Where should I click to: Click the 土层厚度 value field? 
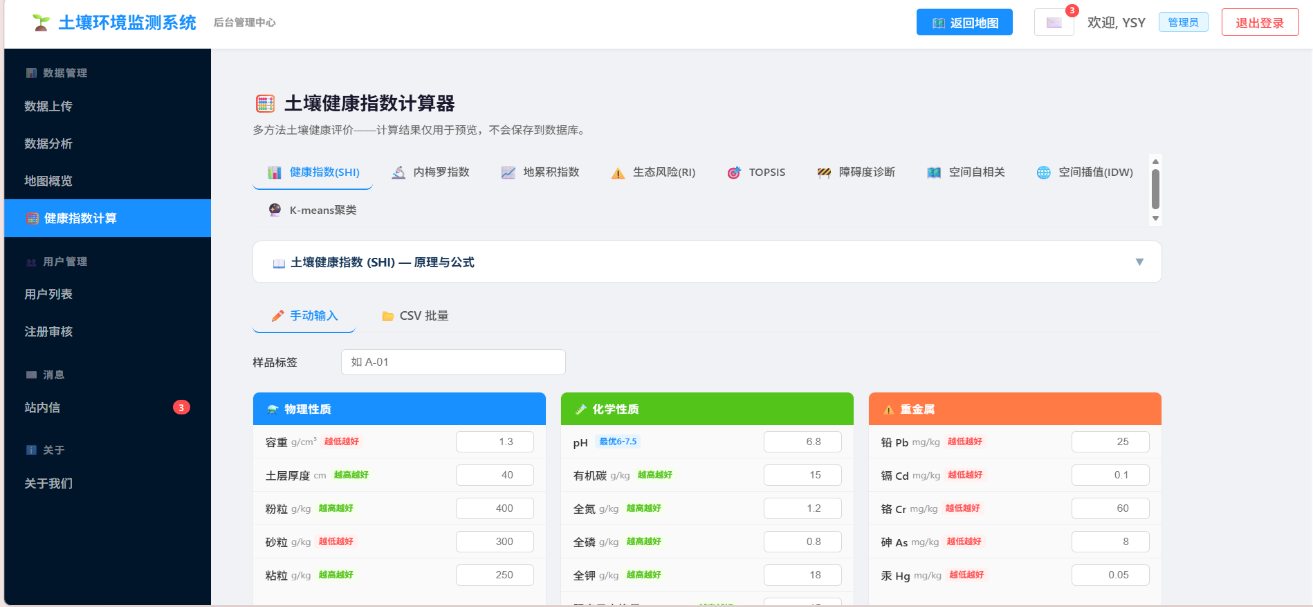click(495, 475)
